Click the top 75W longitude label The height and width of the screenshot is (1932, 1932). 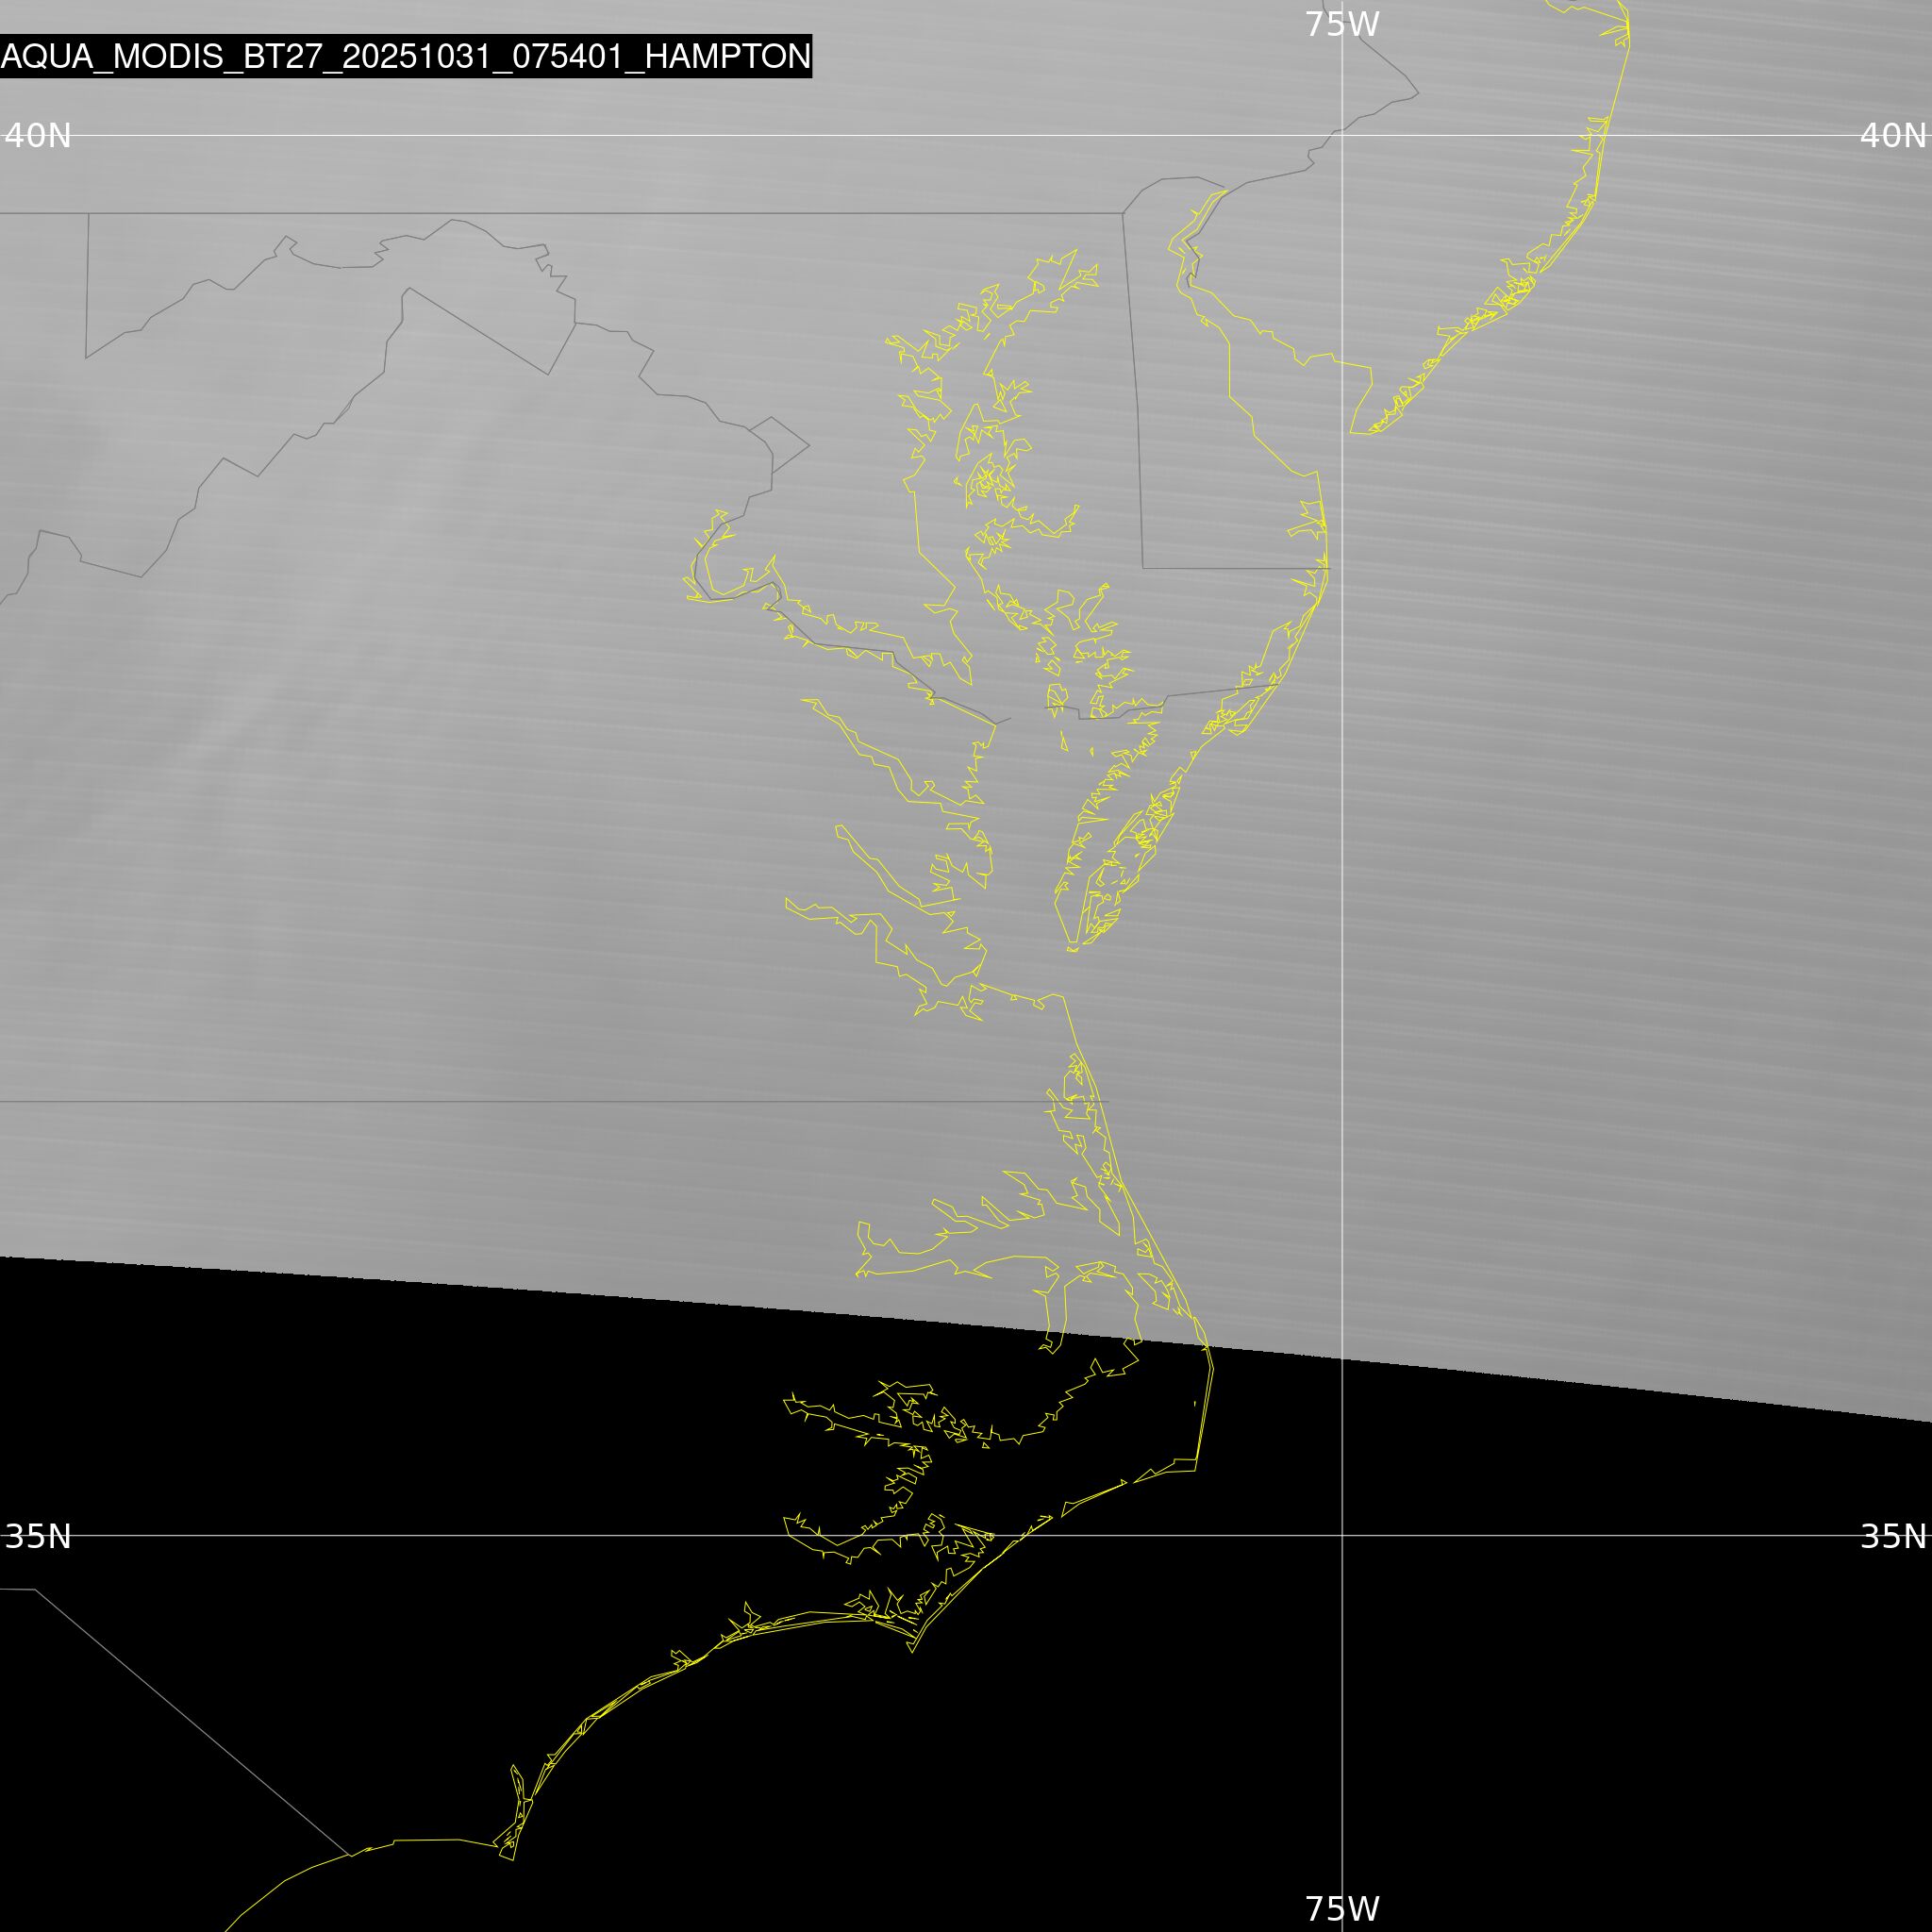pos(1342,24)
